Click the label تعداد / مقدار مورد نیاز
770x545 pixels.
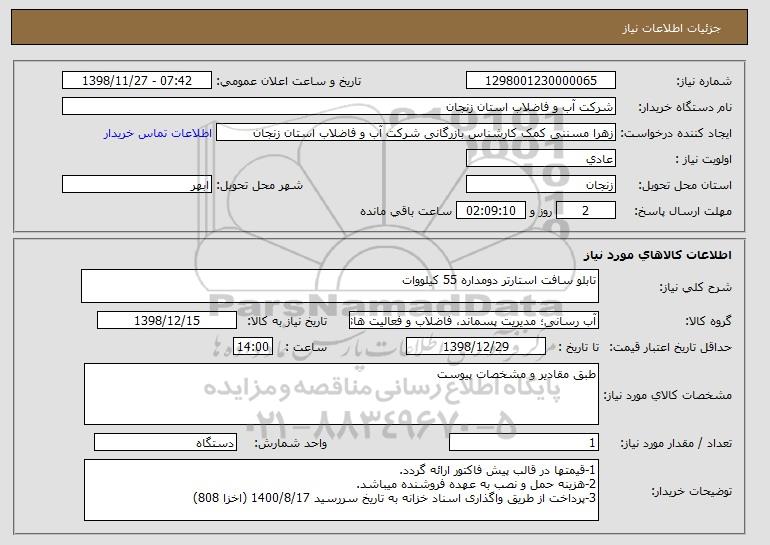pos(676,443)
